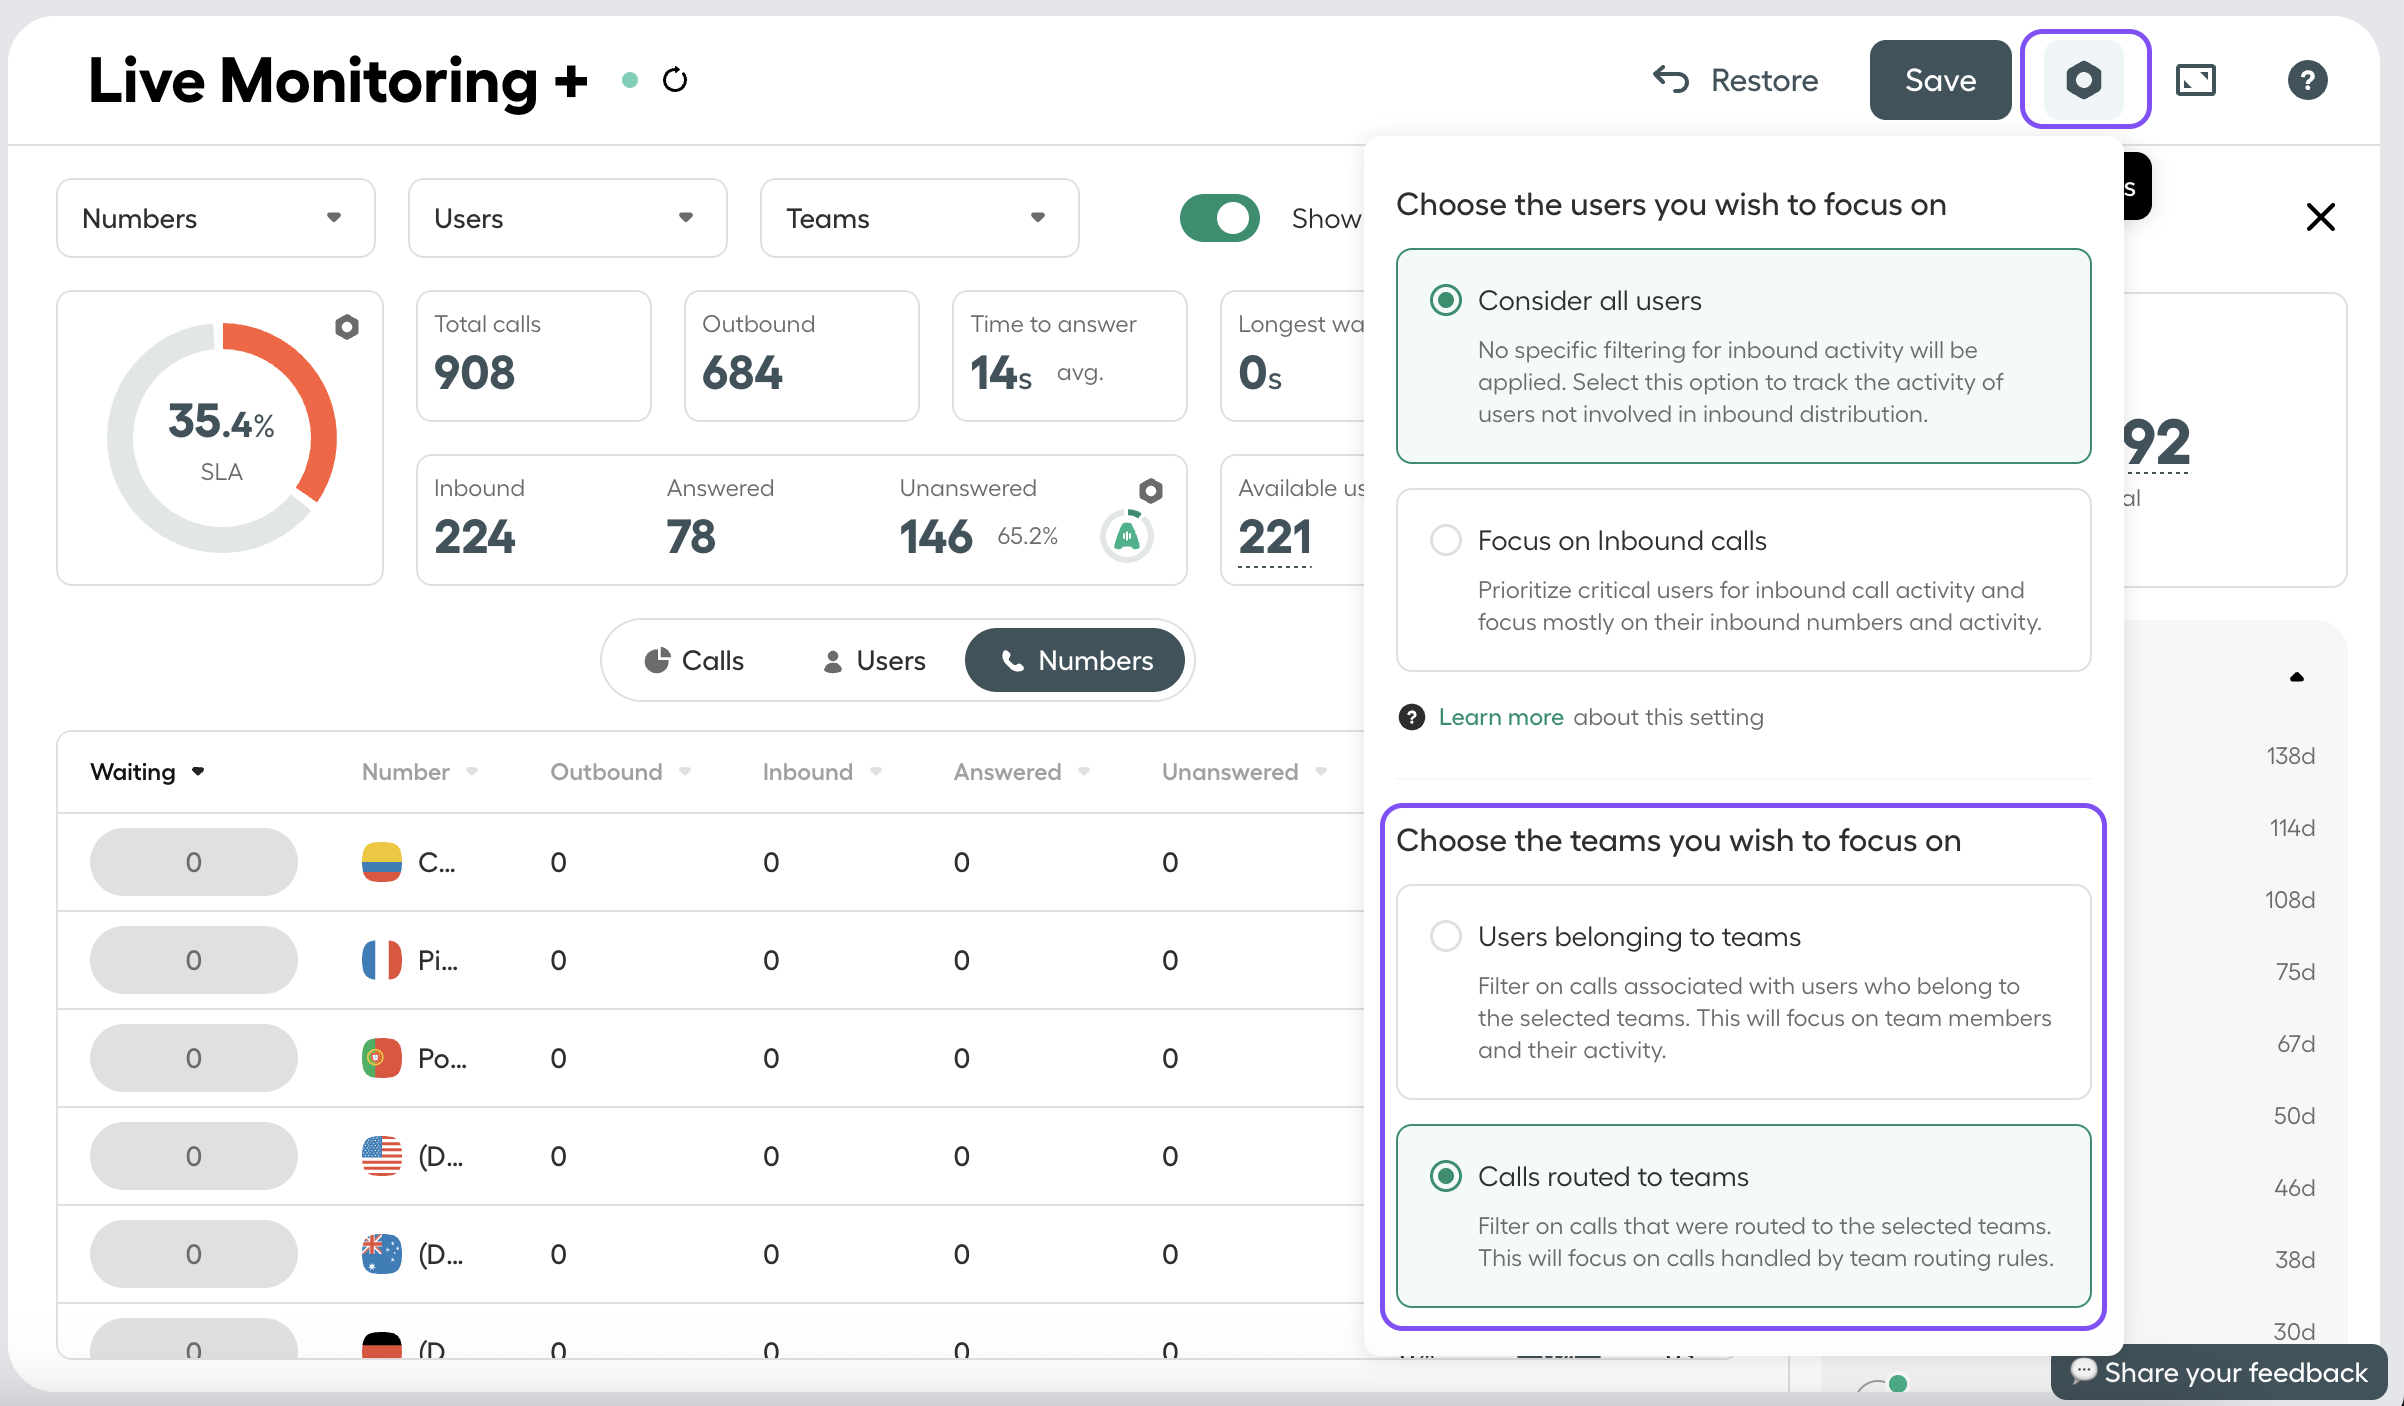Toggle the green Show switch
The width and height of the screenshot is (2404, 1406).
click(1220, 218)
